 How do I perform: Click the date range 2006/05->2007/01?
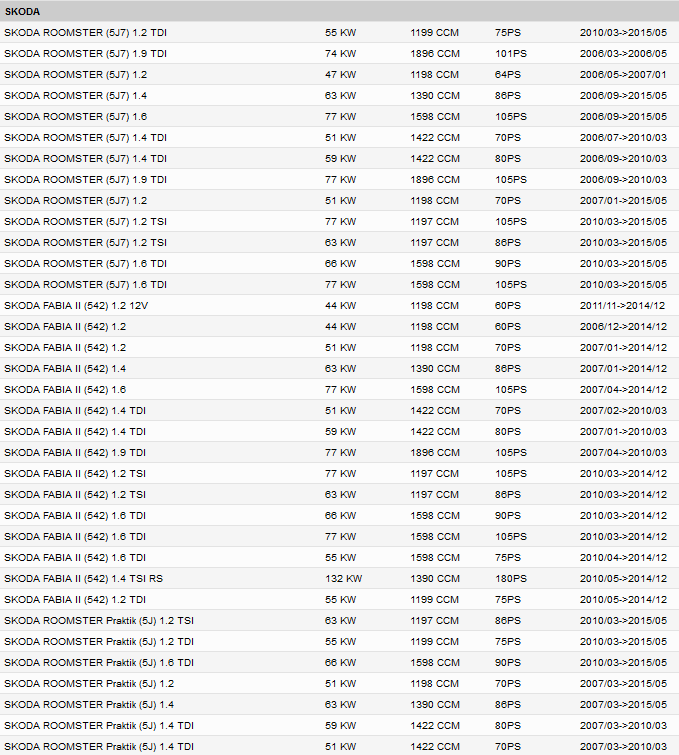click(x=623, y=75)
